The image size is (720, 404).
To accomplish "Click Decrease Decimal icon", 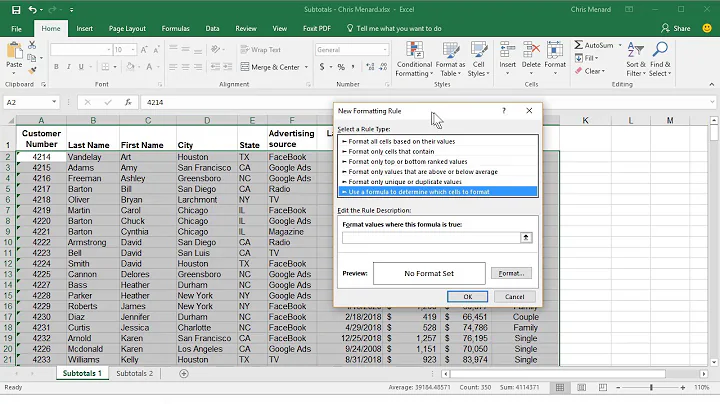I will 383,67.
